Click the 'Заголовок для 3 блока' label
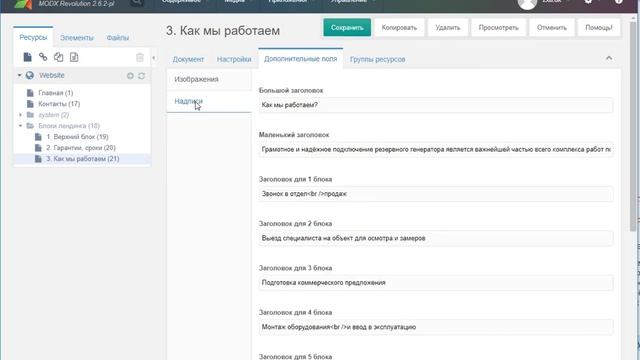Image resolution: width=640 pixels, height=360 pixels. pyautogui.click(x=296, y=268)
